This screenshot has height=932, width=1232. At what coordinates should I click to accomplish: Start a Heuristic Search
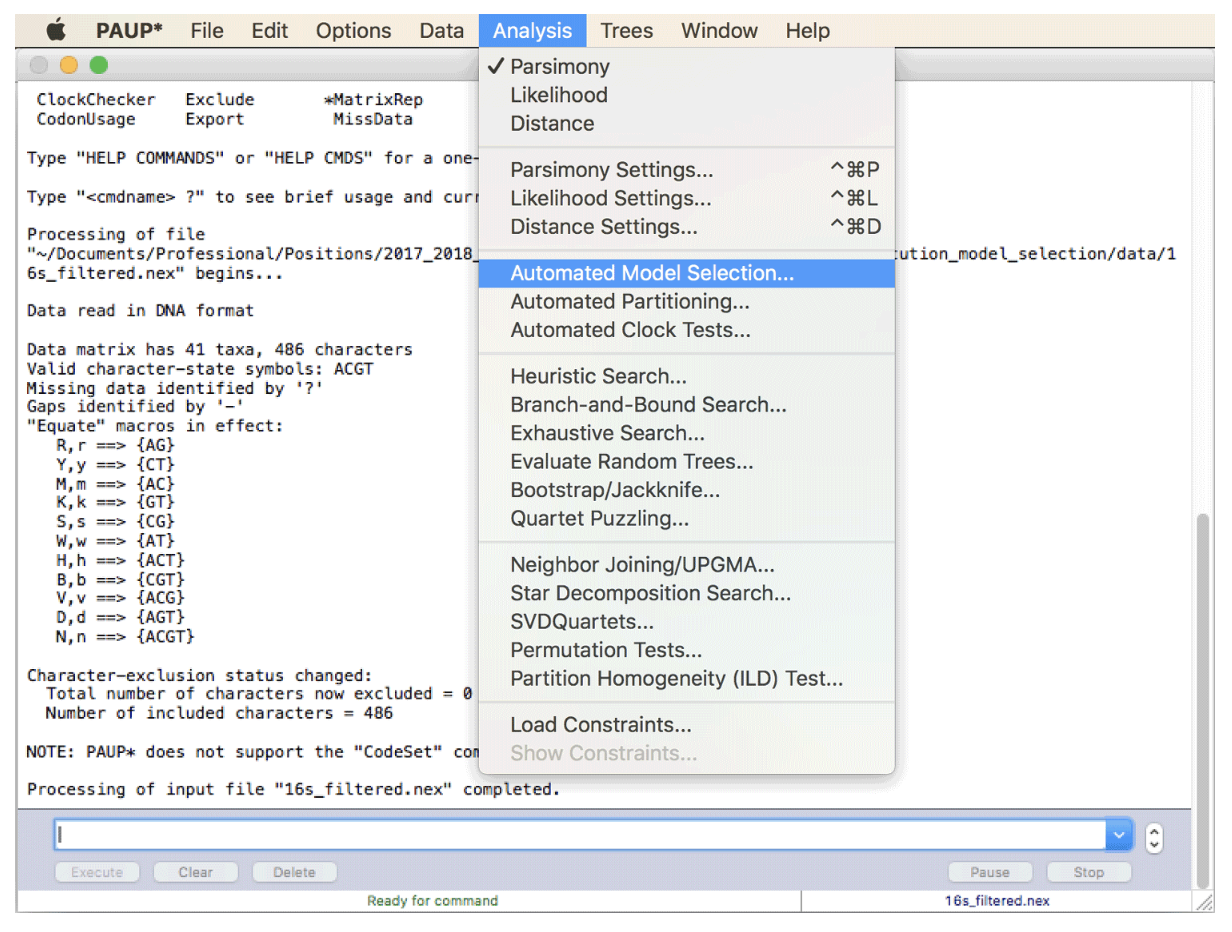(x=598, y=377)
